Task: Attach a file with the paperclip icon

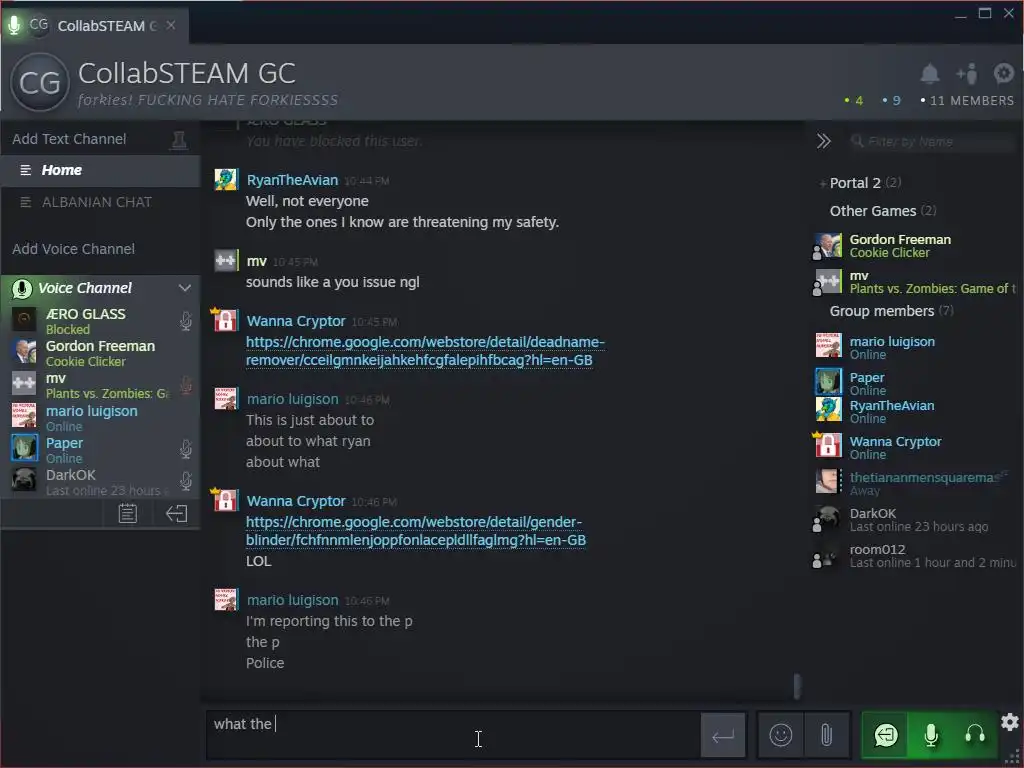Action: click(826, 735)
